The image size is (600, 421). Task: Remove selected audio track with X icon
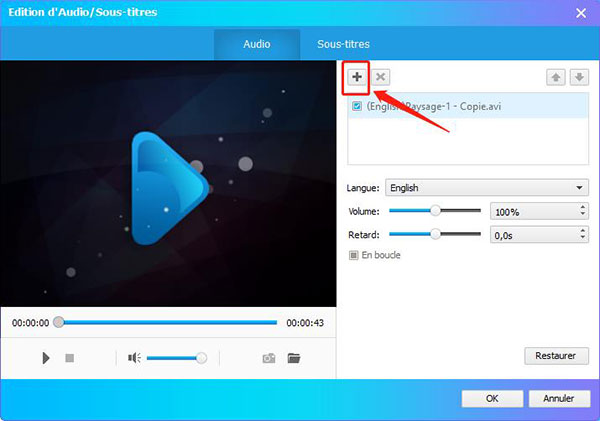pos(380,77)
